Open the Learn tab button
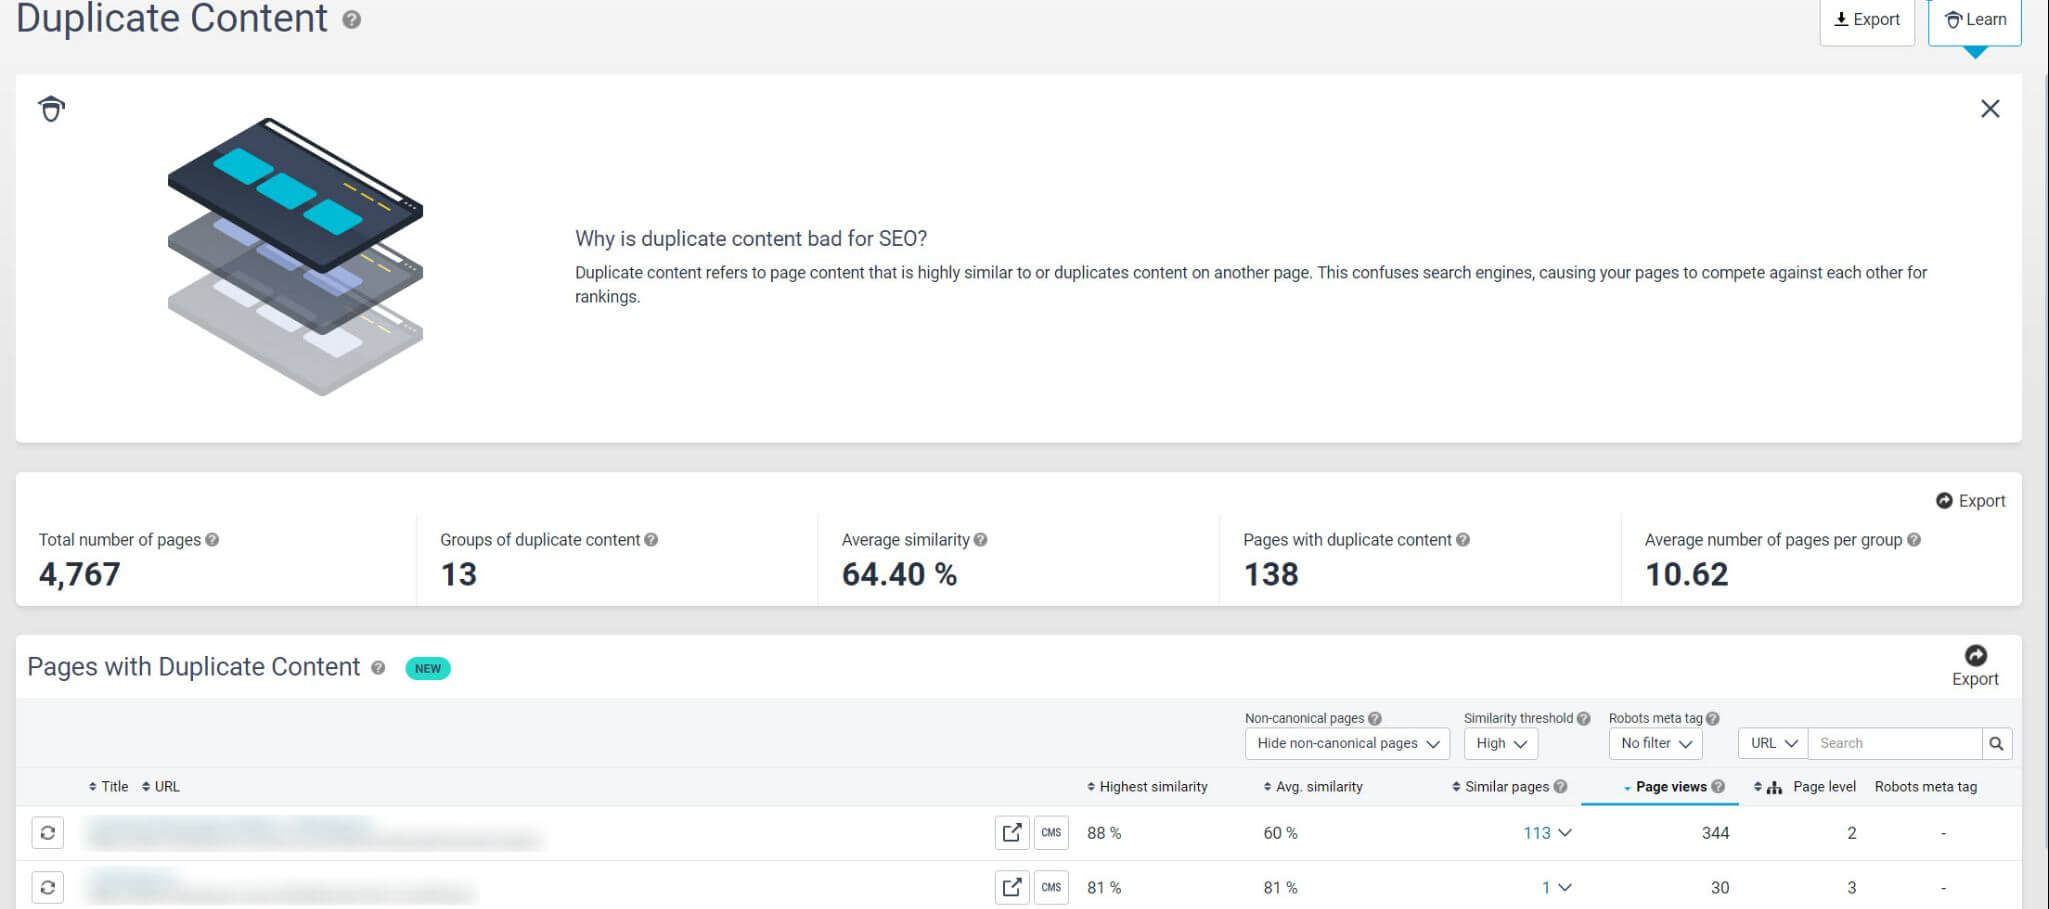The width and height of the screenshot is (2049, 909). (1974, 20)
